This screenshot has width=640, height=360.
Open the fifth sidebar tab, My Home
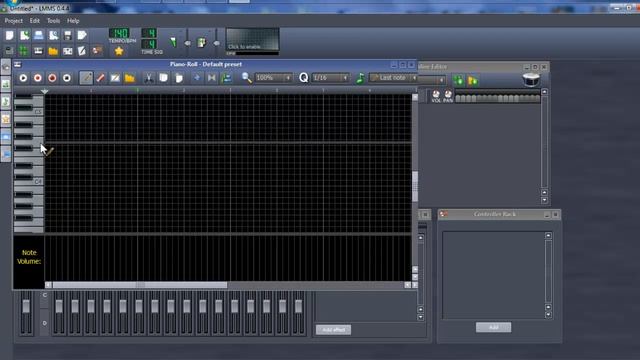click(x=6, y=137)
